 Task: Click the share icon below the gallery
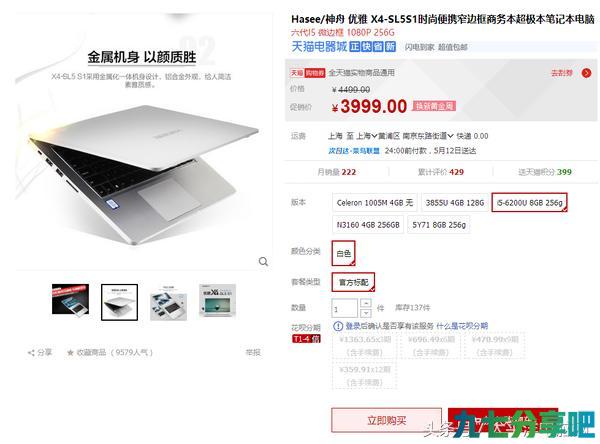click(x=31, y=353)
